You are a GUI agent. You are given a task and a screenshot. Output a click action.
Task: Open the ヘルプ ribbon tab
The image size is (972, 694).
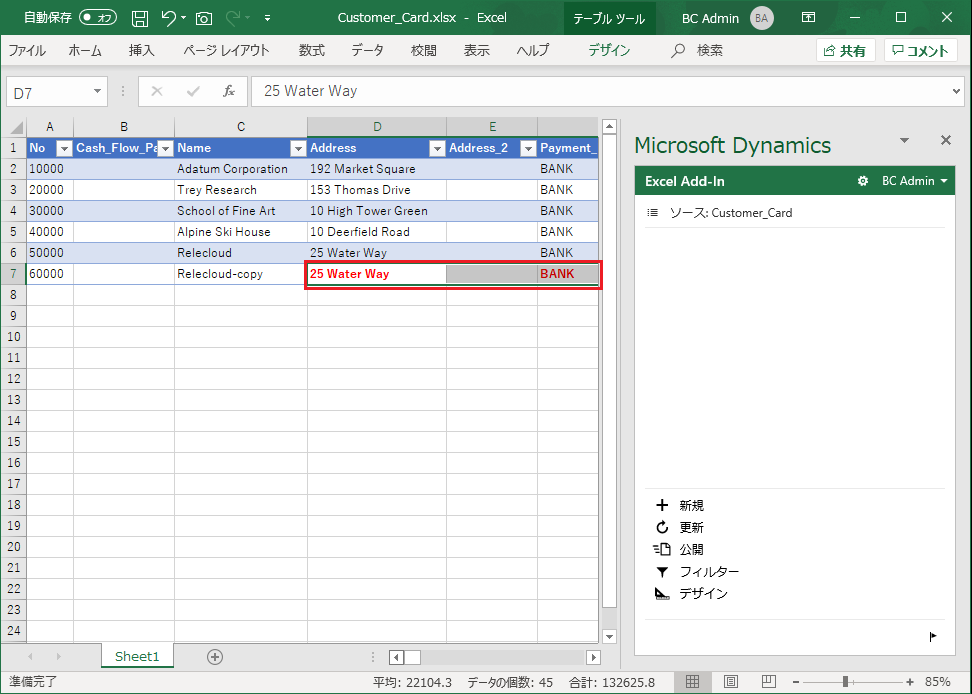(533, 50)
